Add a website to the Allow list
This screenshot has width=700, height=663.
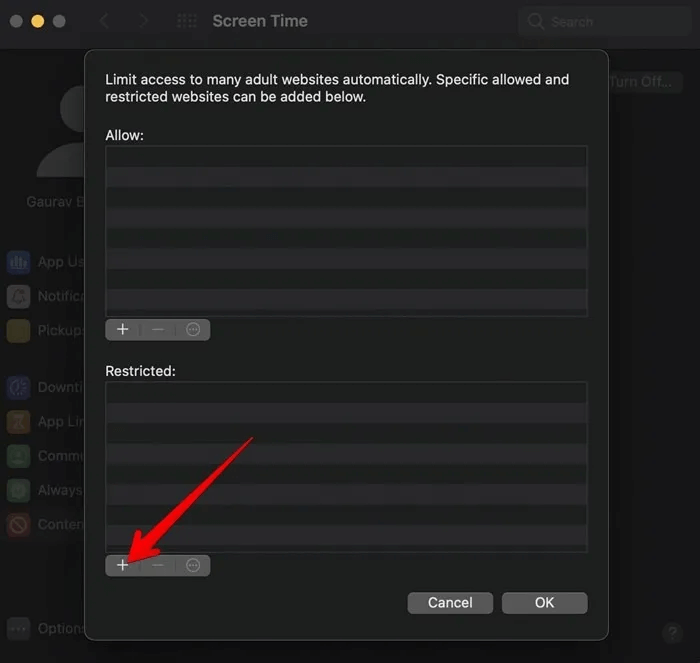click(x=122, y=329)
